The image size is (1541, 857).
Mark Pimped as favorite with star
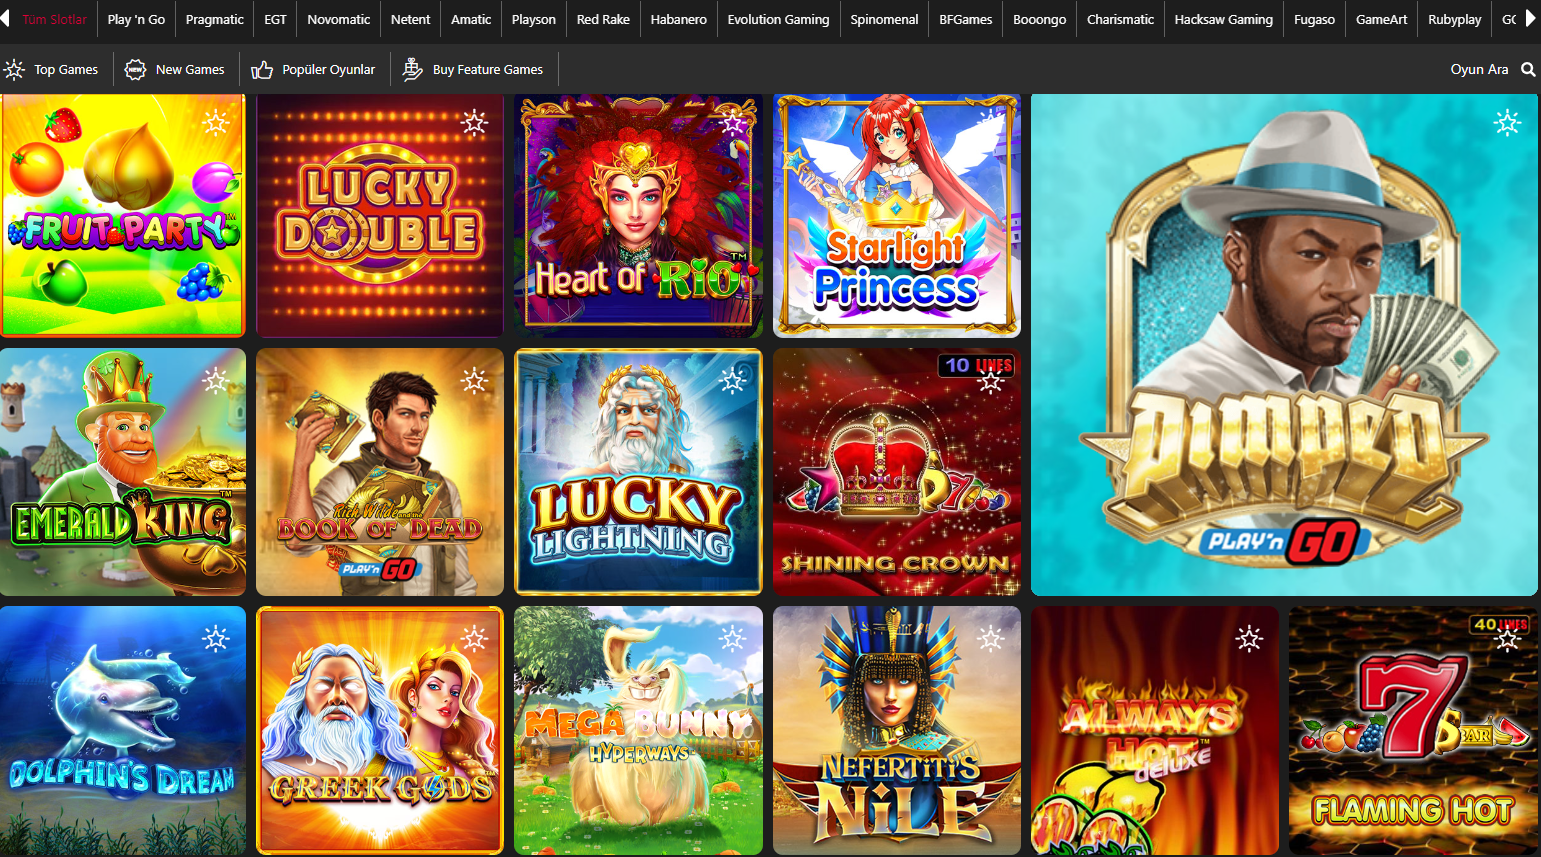coord(1507,122)
